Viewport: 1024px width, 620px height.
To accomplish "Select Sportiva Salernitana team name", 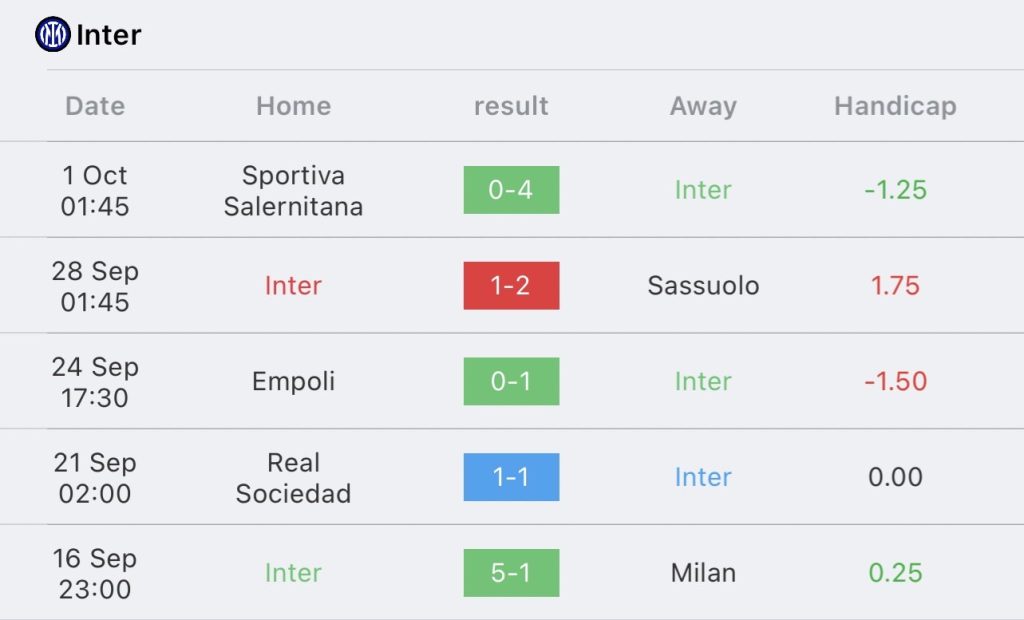I will click(293, 190).
